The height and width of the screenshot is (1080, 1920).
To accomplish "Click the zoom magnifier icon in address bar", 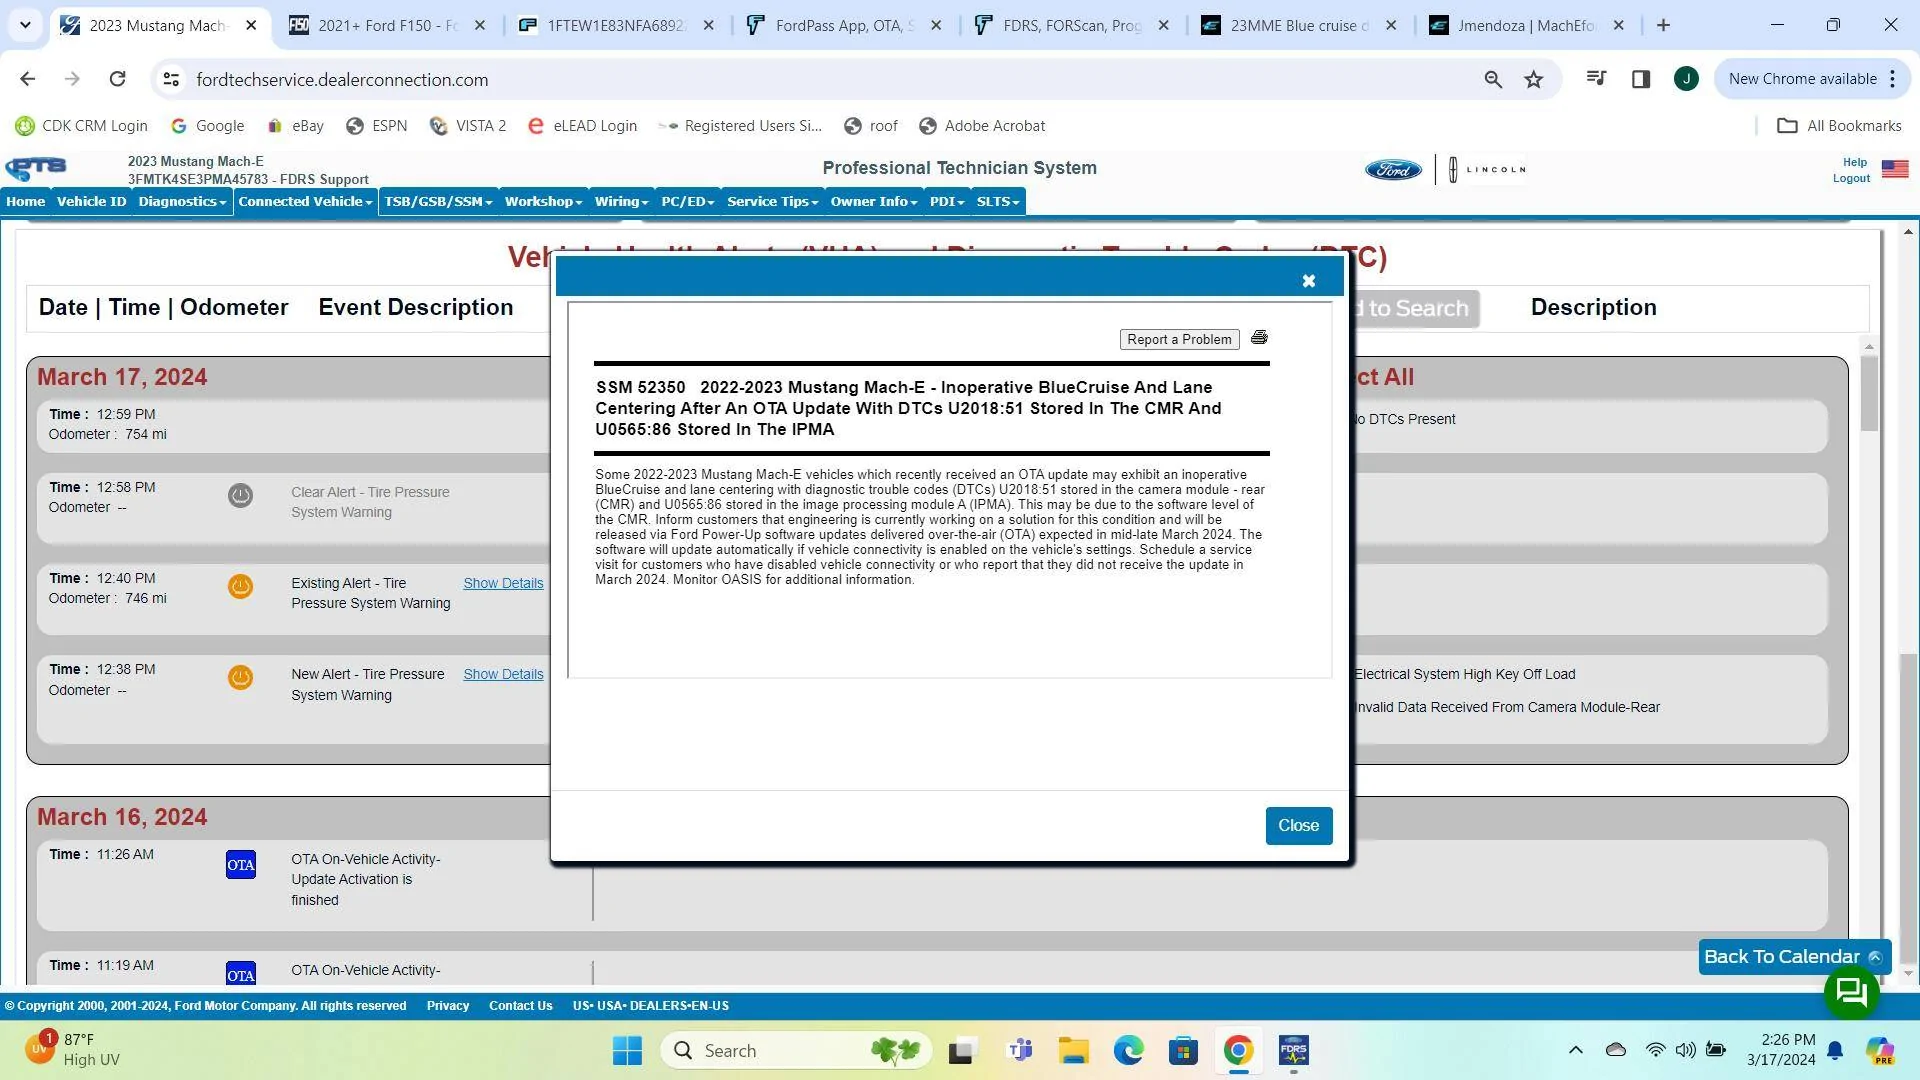I will click(x=1492, y=80).
